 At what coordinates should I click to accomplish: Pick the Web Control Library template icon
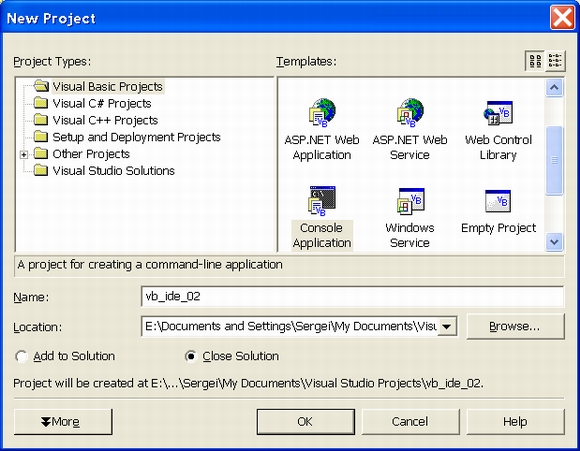coord(498,113)
